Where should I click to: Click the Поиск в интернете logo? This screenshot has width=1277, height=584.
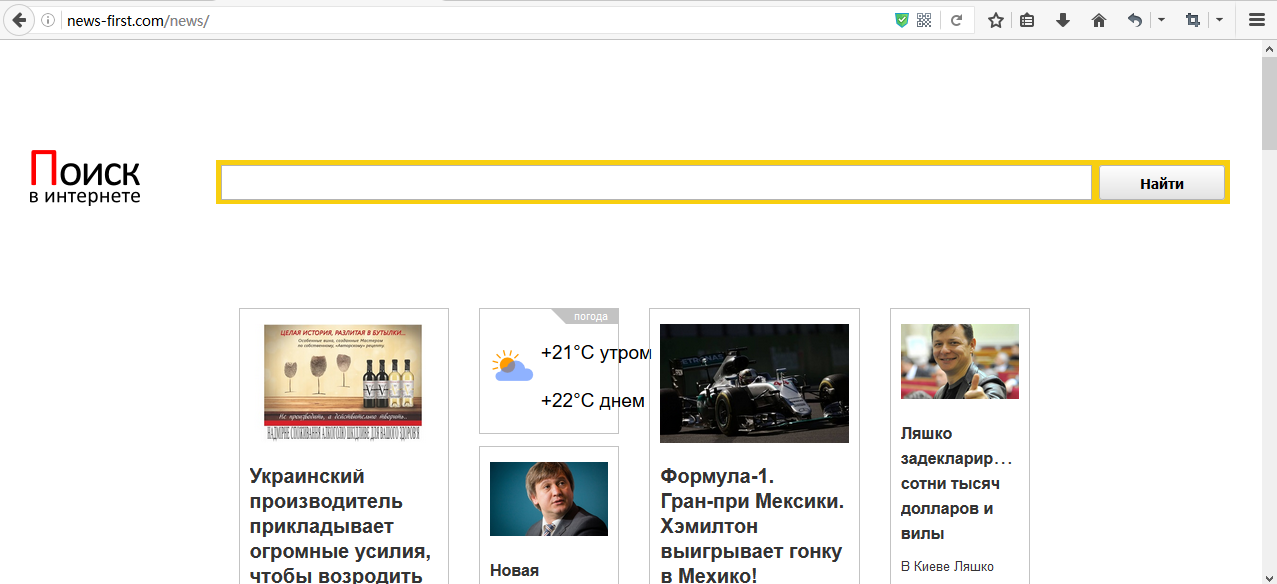[85, 177]
